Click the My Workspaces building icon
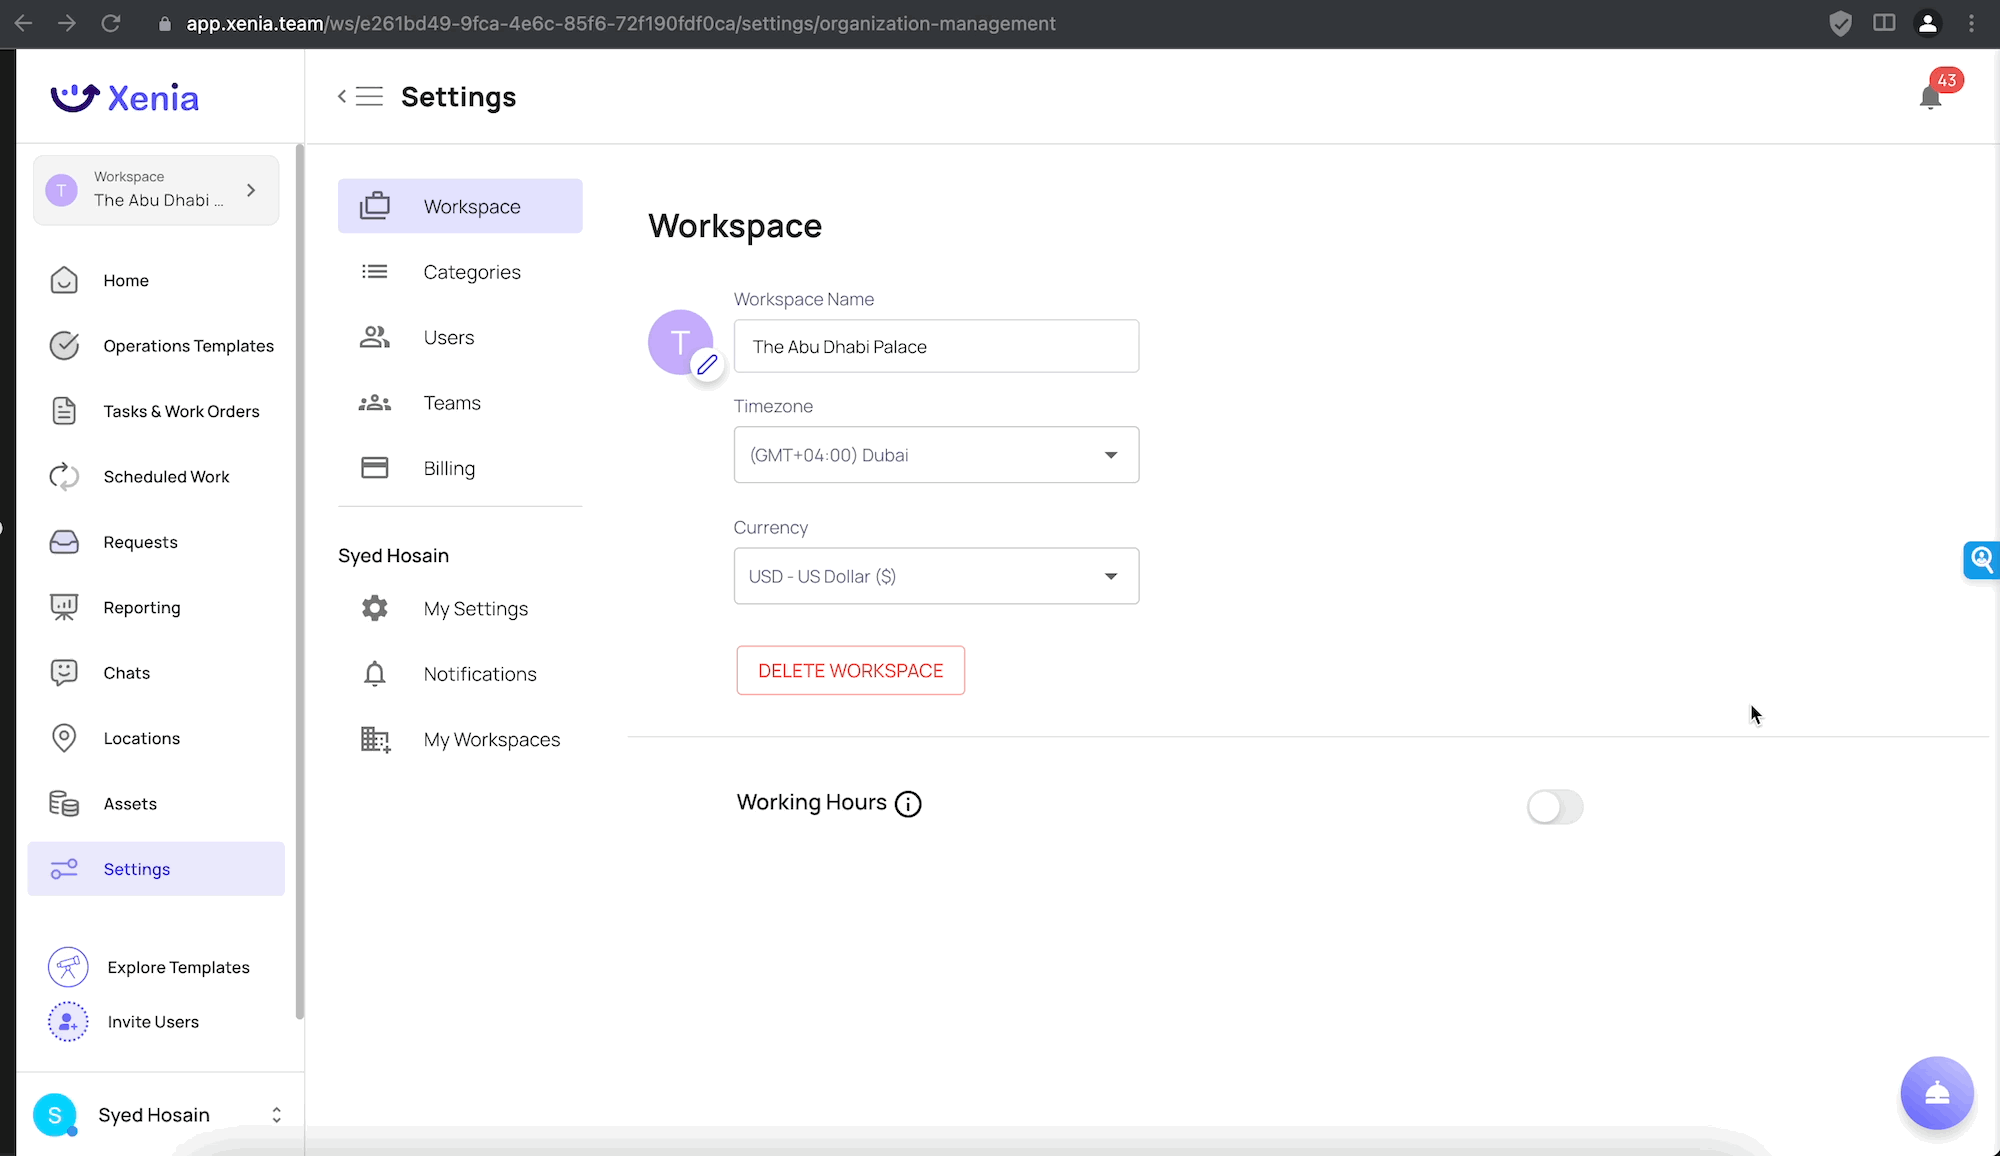 point(375,739)
